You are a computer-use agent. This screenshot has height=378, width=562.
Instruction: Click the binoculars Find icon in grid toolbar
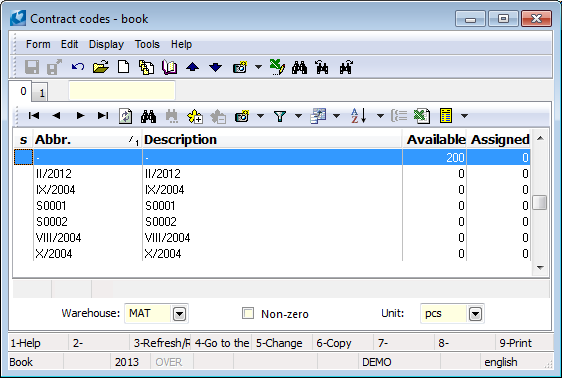coord(148,116)
